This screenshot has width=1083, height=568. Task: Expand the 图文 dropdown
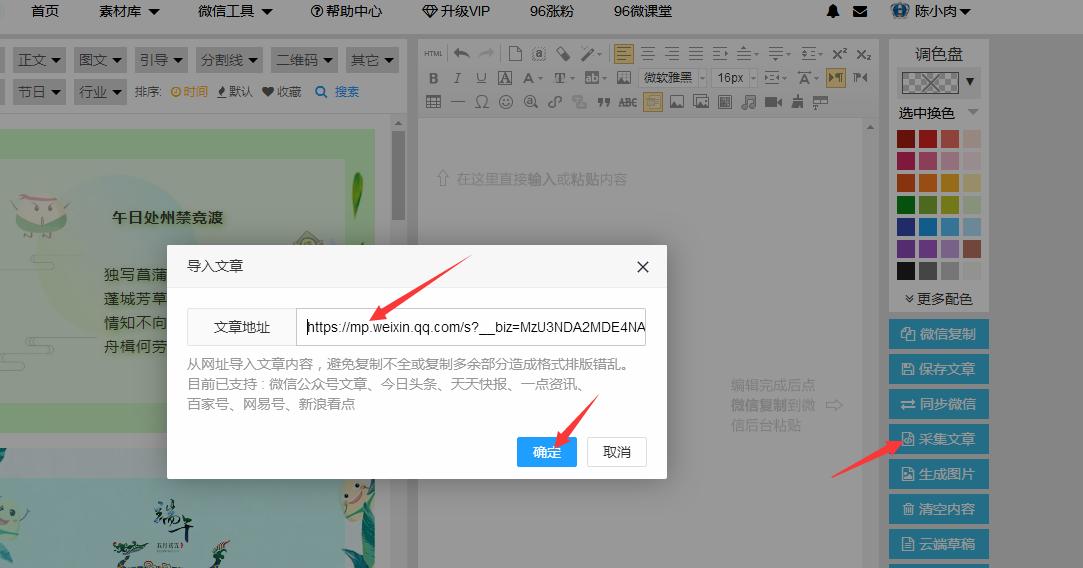[x=100, y=60]
